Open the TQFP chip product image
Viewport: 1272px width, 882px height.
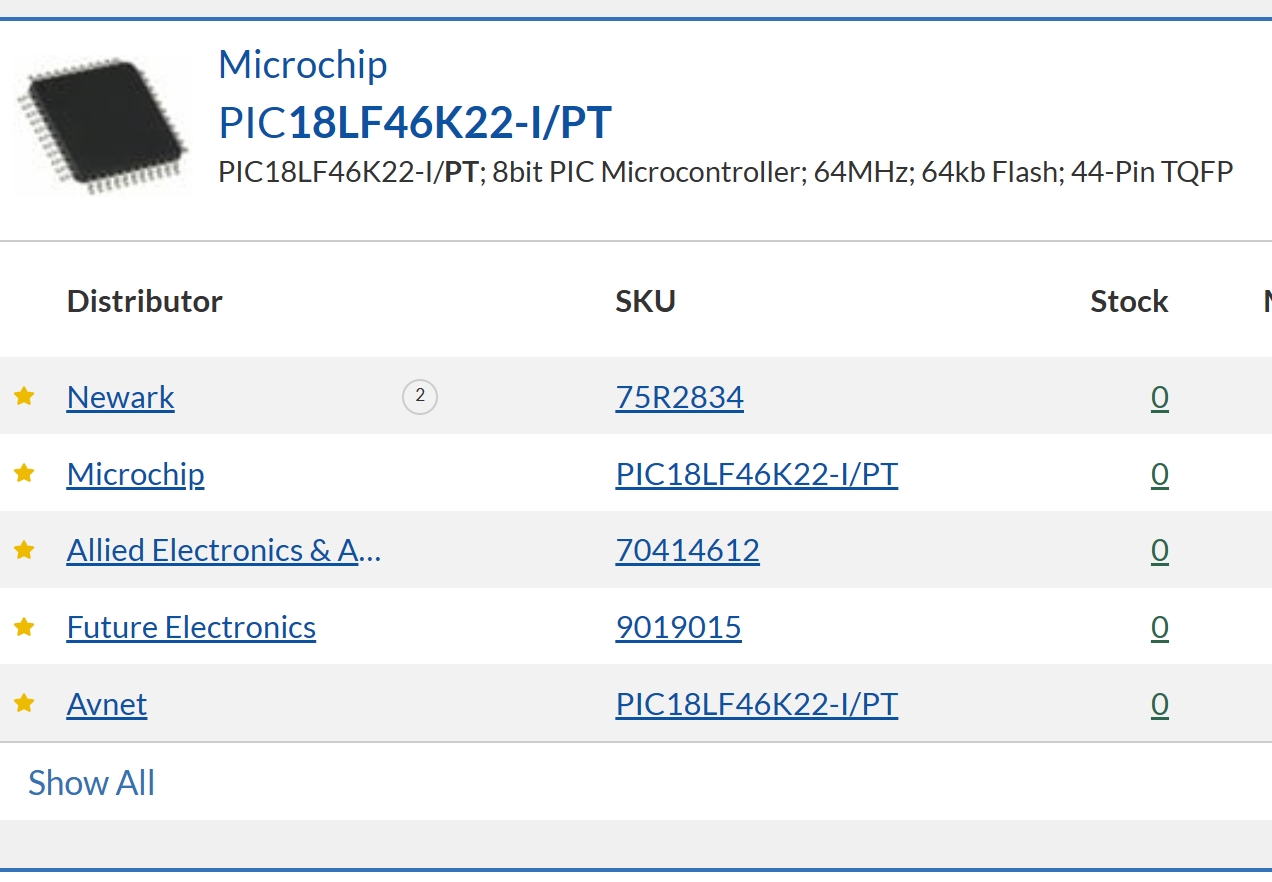coord(101,125)
